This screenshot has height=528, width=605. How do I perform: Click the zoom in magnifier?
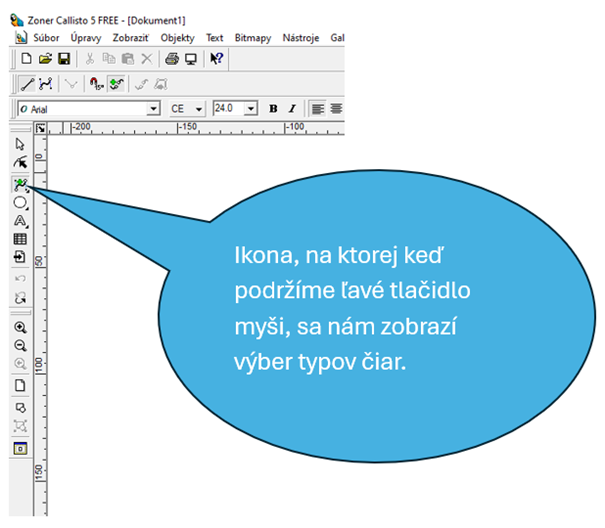coord(19,327)
